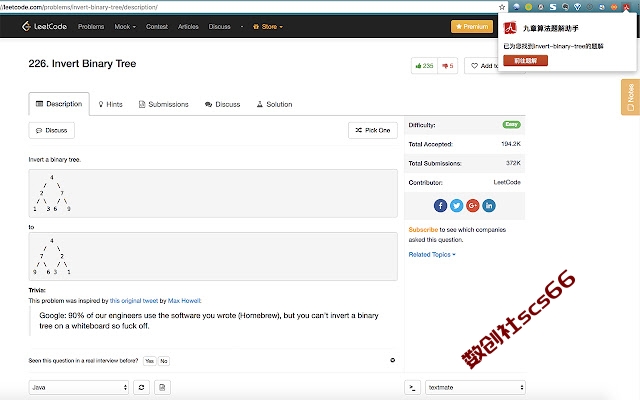Open the textmate editor theme dropdown
This screenshot has width=640, height=400.
pos(475,387)
